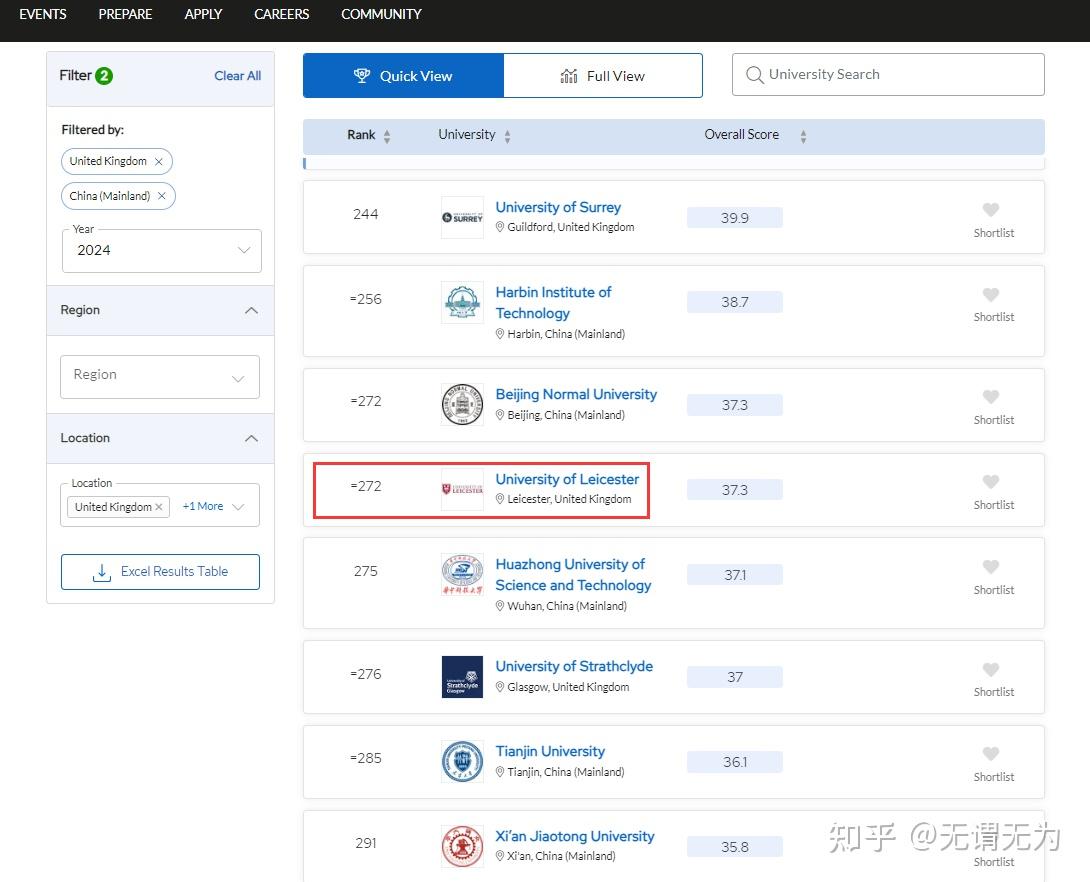Click Wuhan location pin icon
The height and width of the screenshot is (882, 1090).
click(x=500, y=606)
